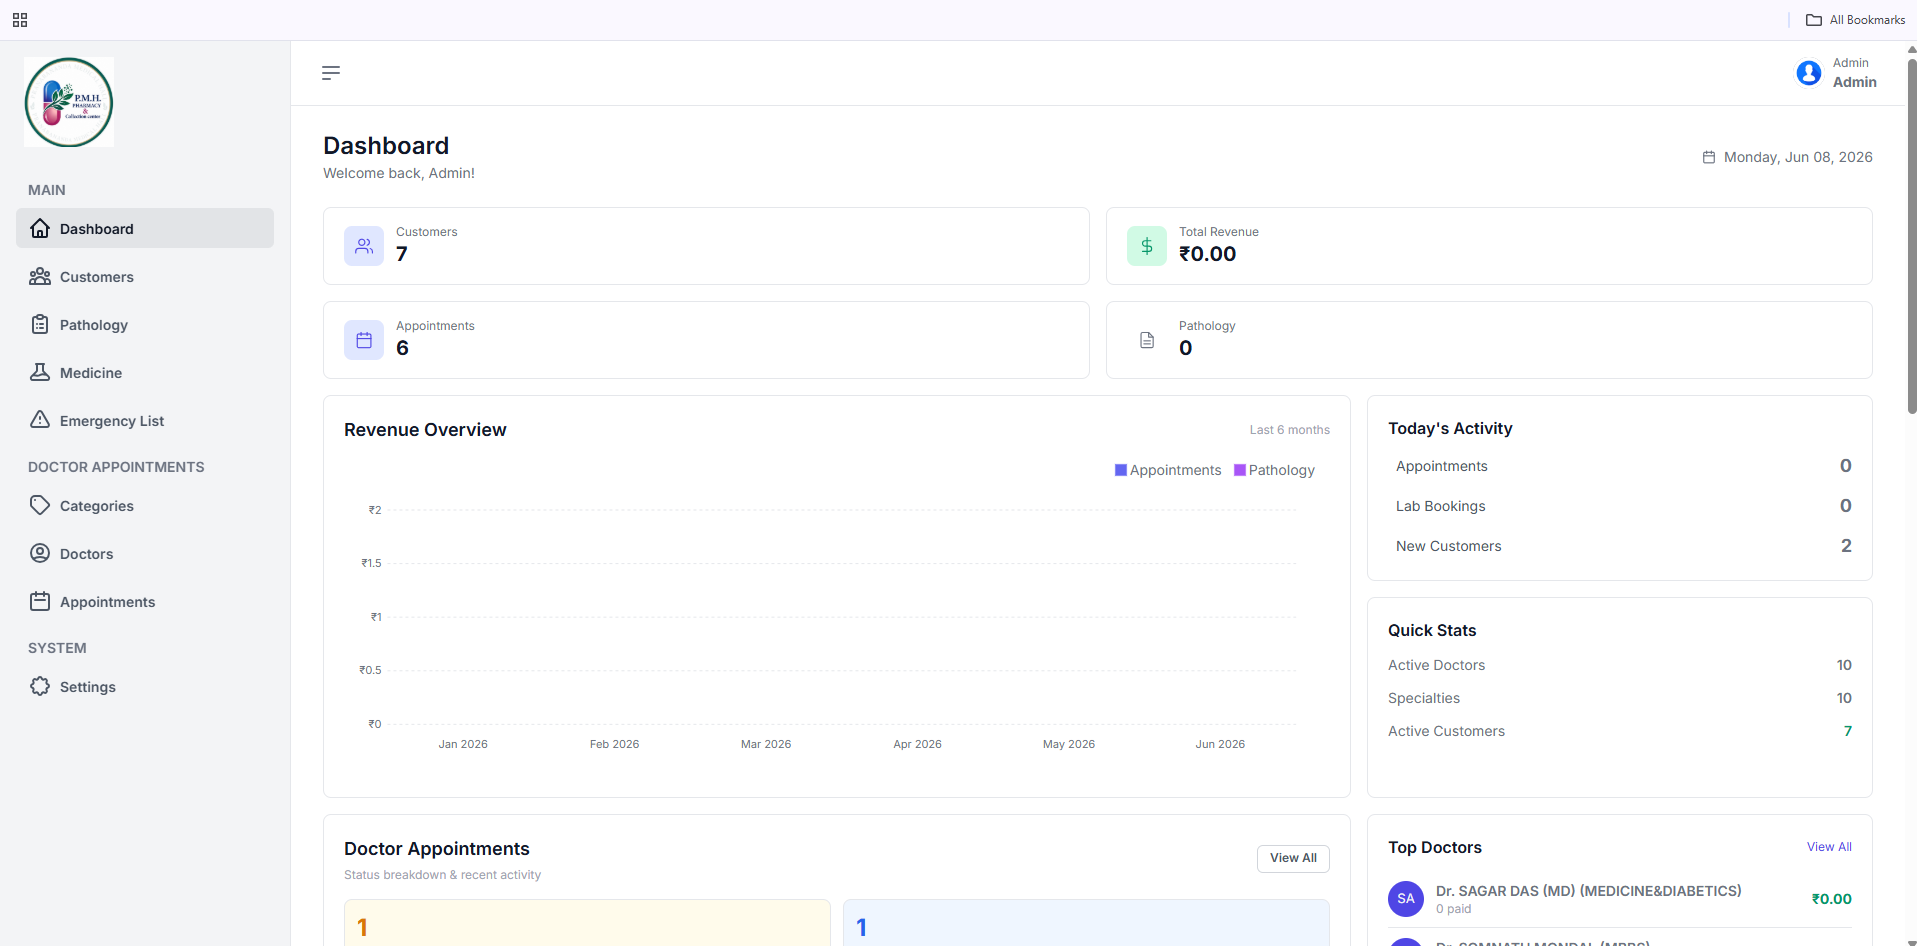Click 'Last 6 months' label

[x=1289, y=430]
